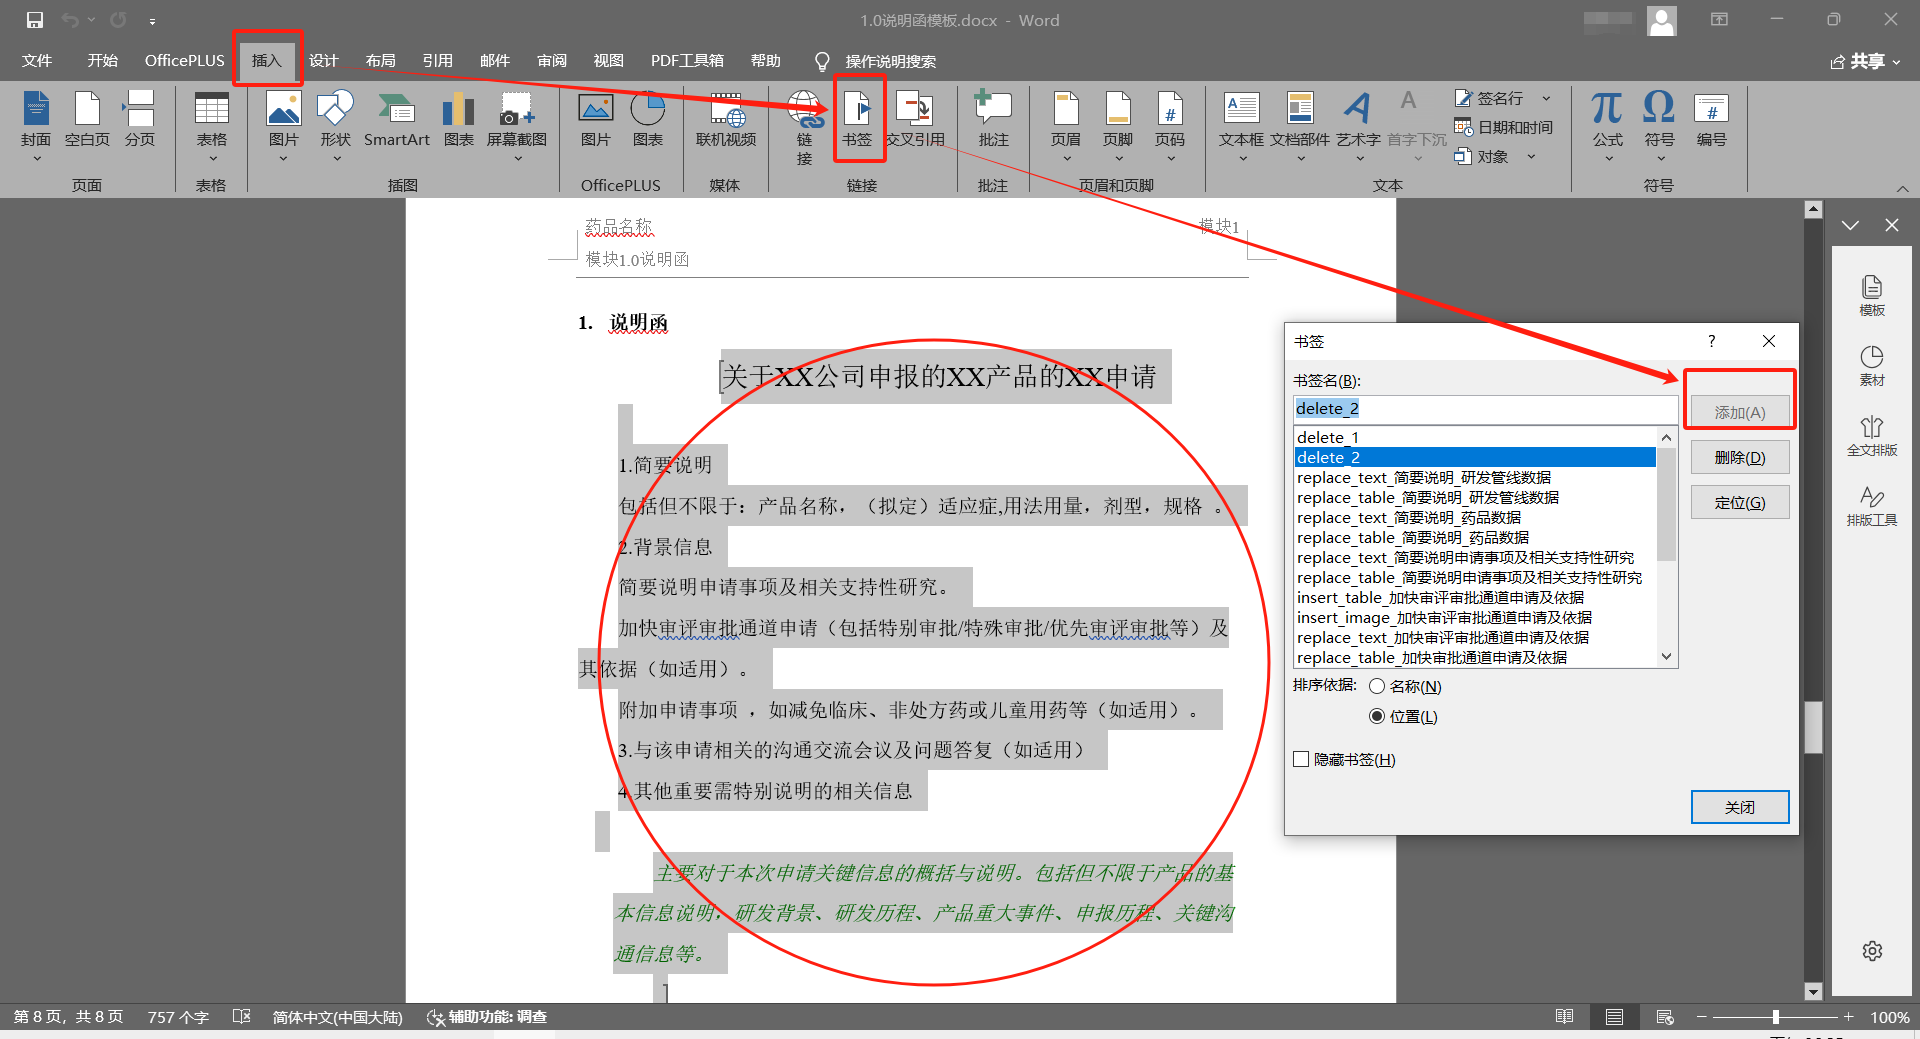Viewport: 1920px width, 1039px height.
Task: Switch to Web Layout view in status bar
Action: [x=1664, y=1017]
